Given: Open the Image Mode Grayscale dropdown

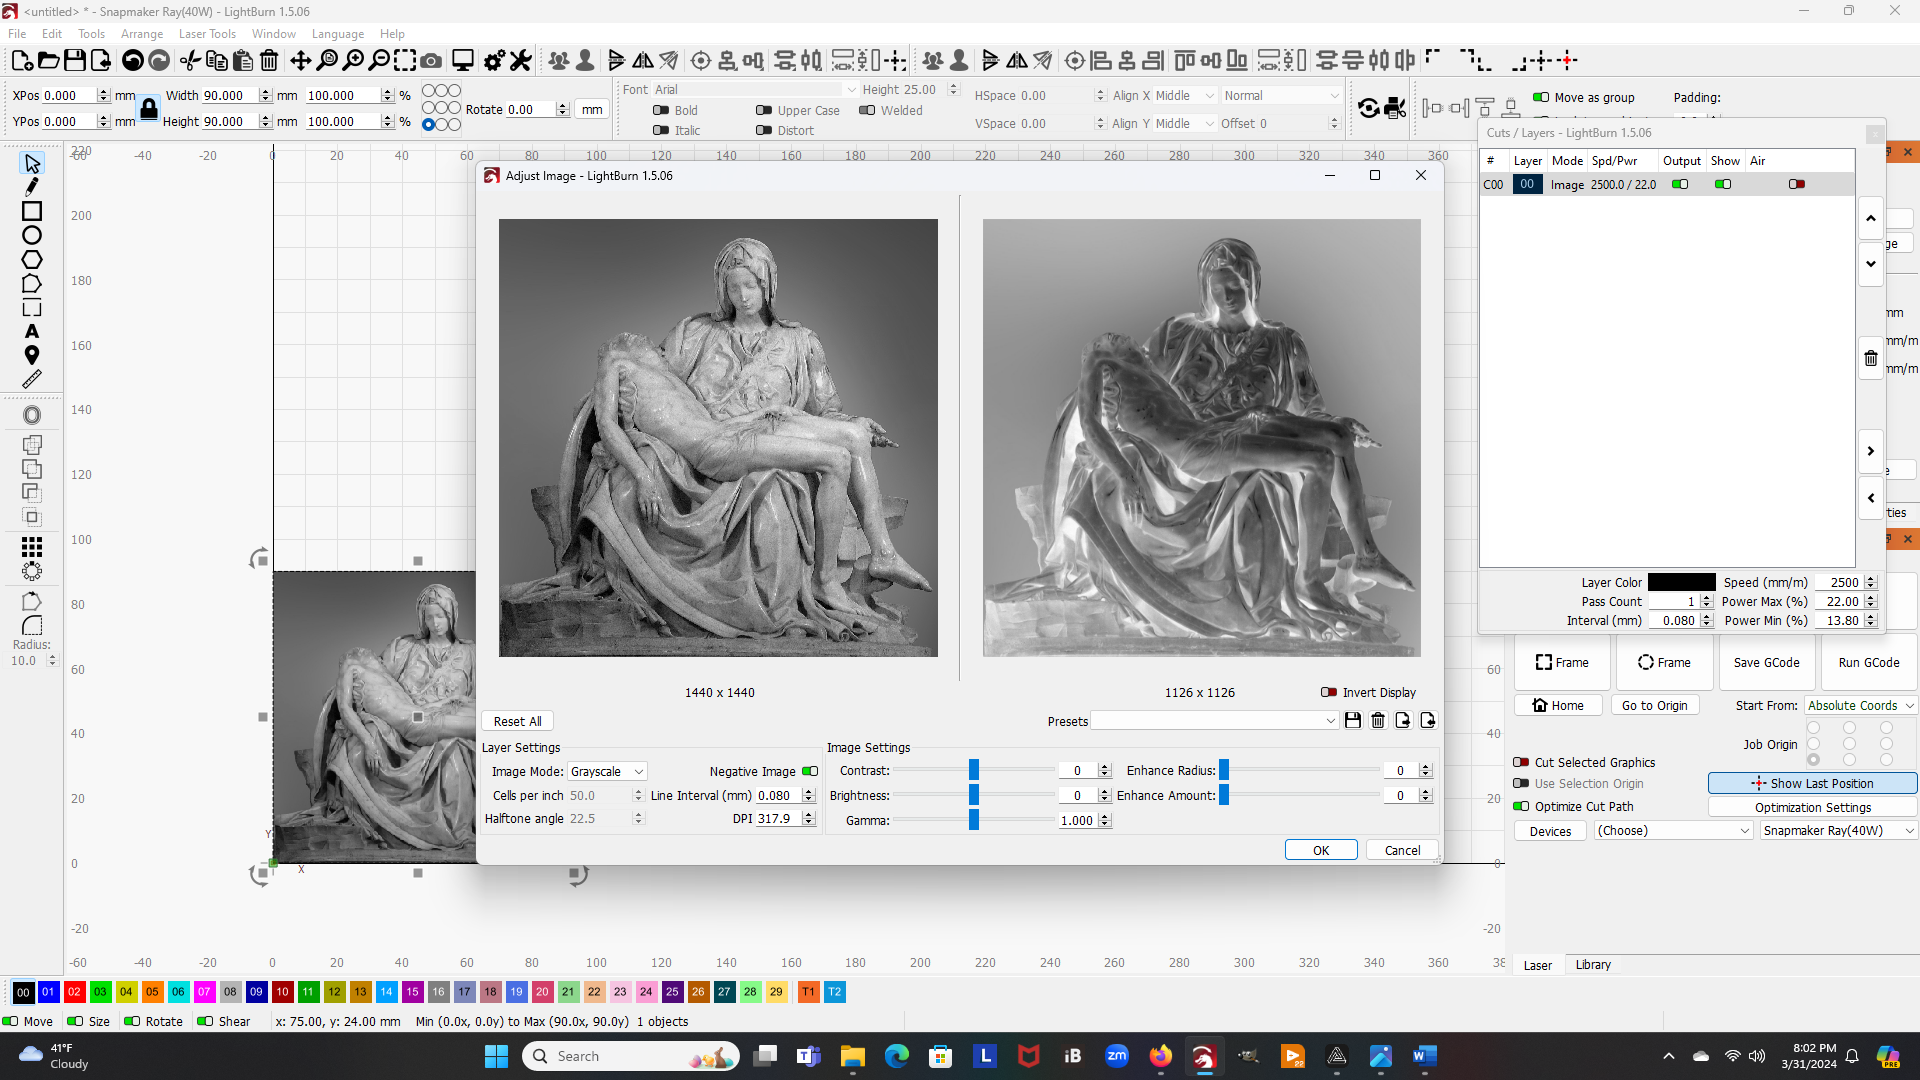Looking at the screenshot, I should click(607, 772).
